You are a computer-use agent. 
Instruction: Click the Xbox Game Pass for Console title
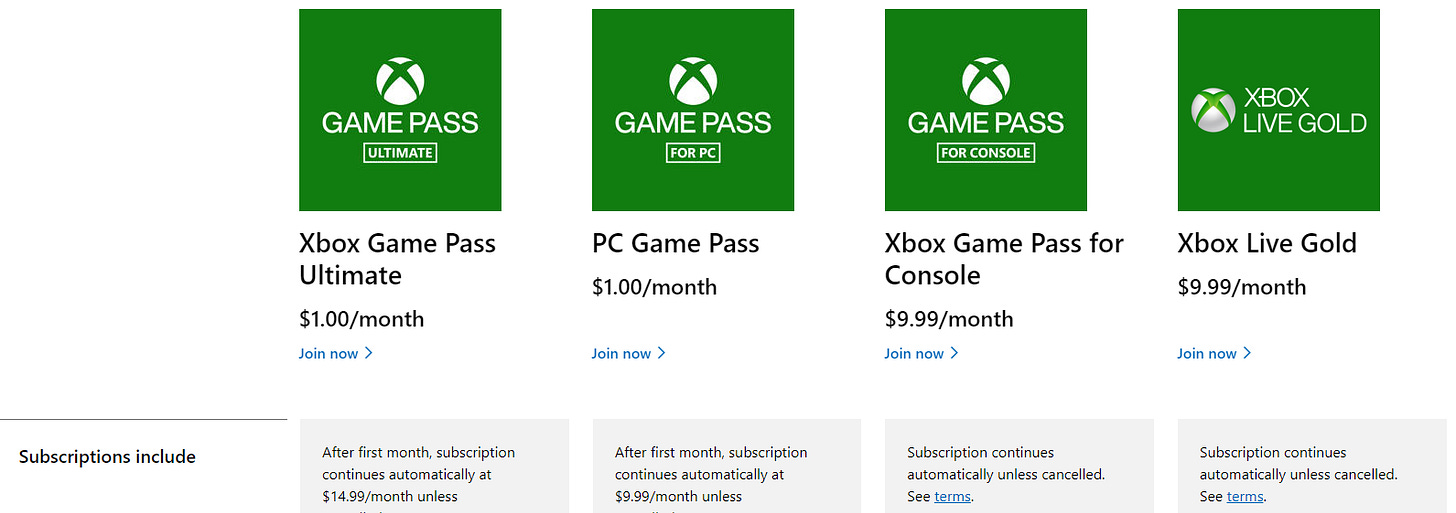pos(1004,259)
